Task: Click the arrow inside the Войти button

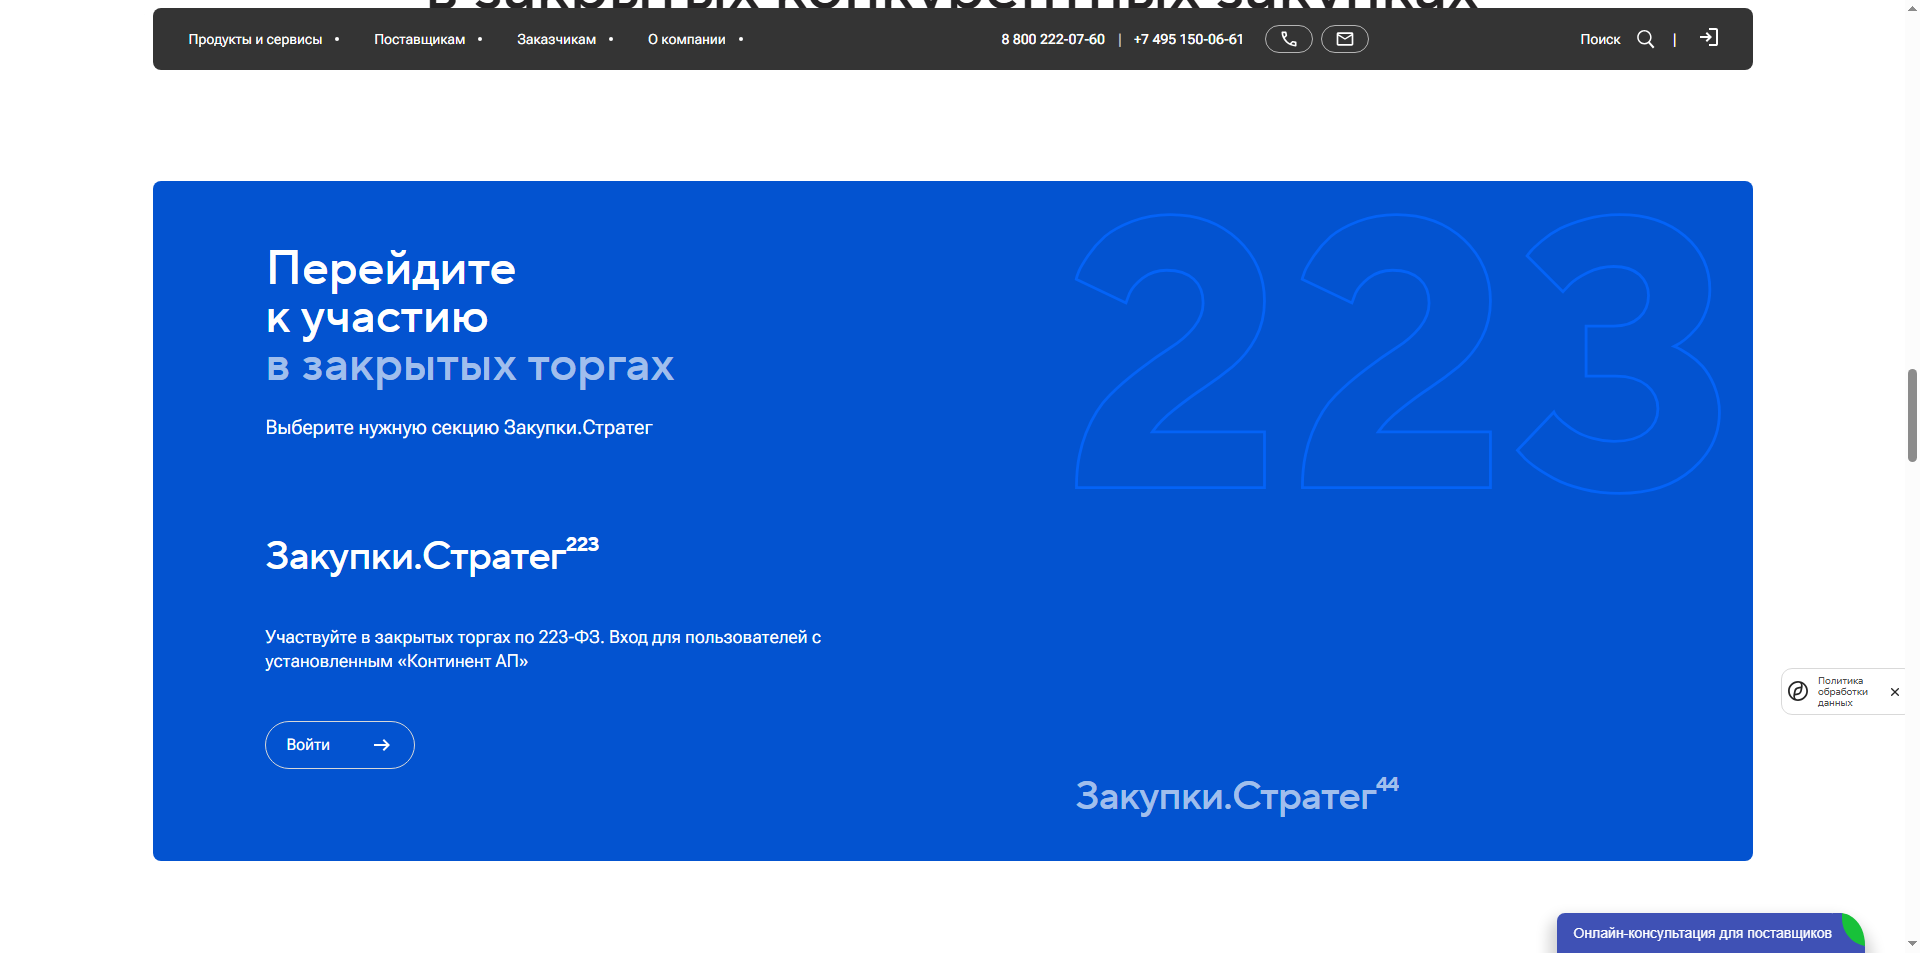Action: (382, 745)
